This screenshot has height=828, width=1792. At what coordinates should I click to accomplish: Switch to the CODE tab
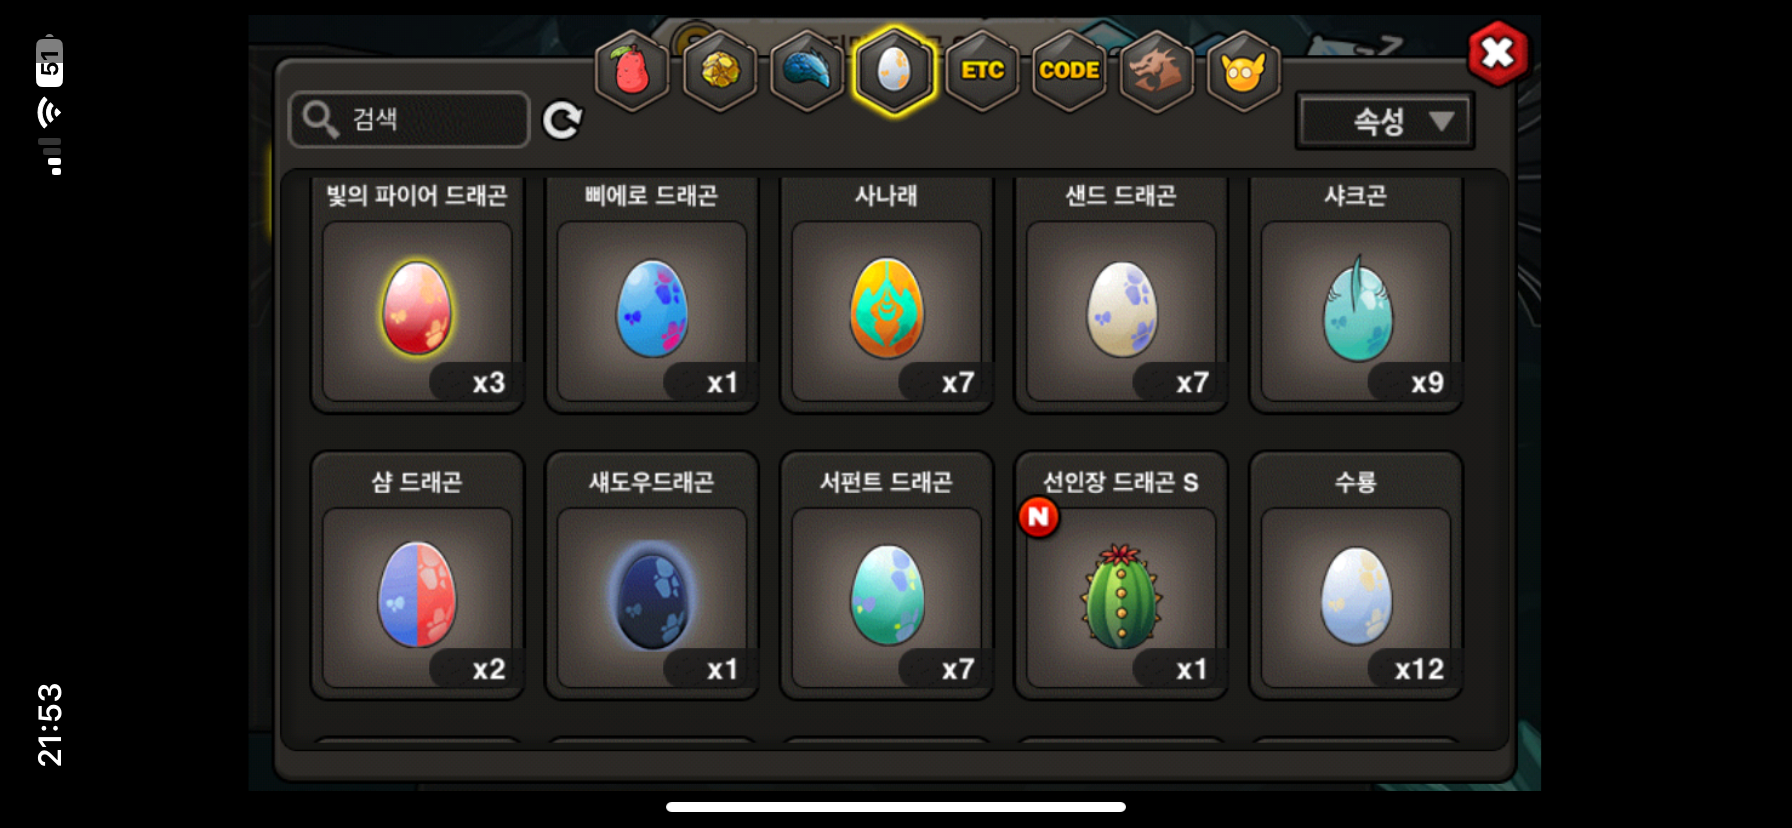coord(1069,70)
